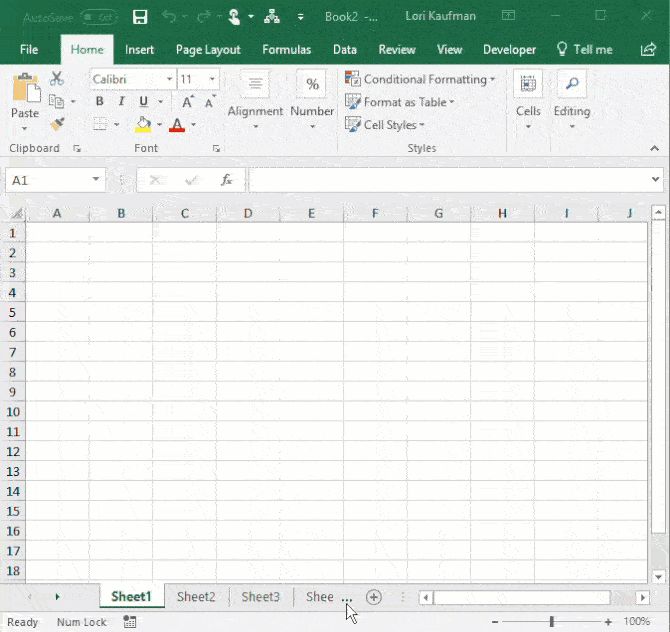Open Conditional Formatting dropdown
670x632 pixels.
click(419, 79)
